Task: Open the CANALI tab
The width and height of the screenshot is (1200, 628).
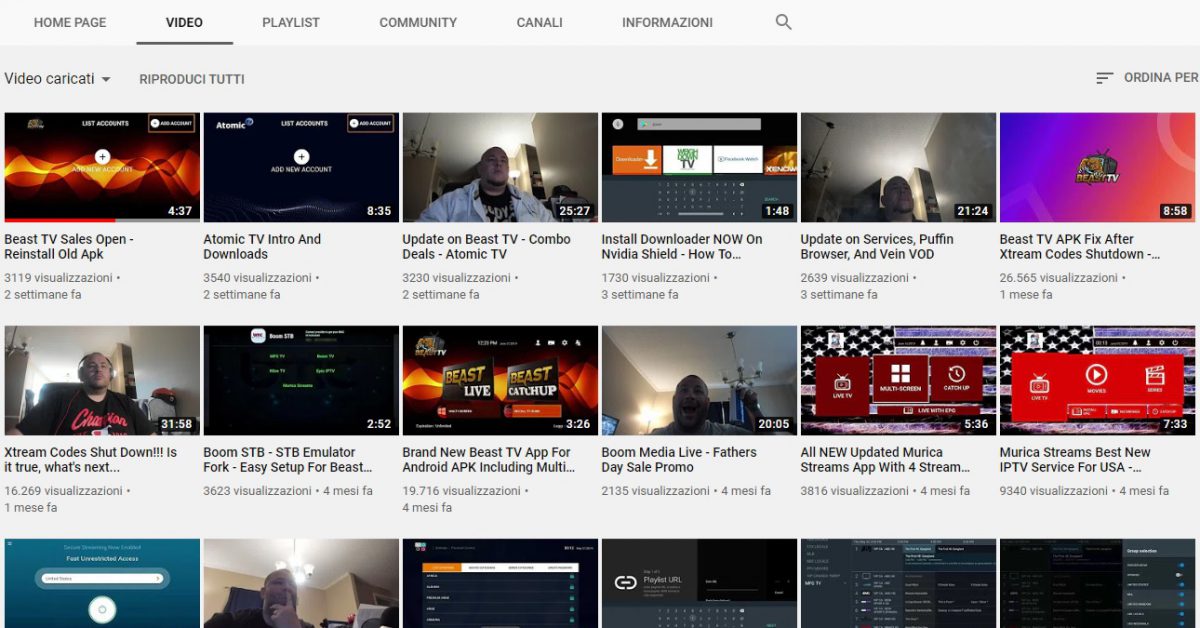Action: coord(540,22)
